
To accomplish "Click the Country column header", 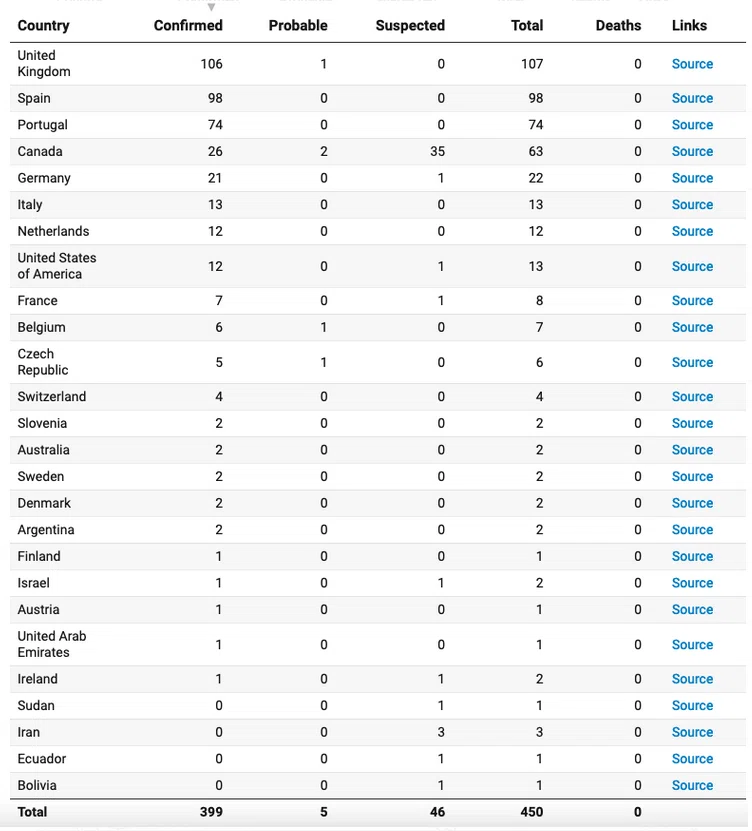I will 43,25.
